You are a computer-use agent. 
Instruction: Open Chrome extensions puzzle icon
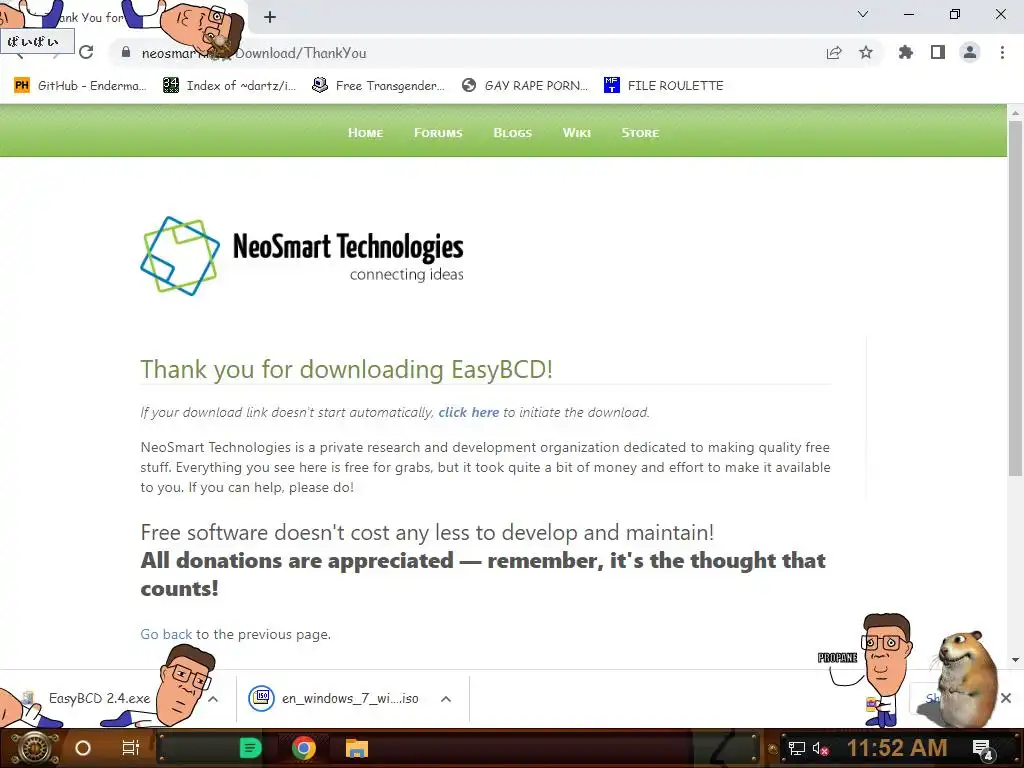pyautogui.click(x=906, y=52)
